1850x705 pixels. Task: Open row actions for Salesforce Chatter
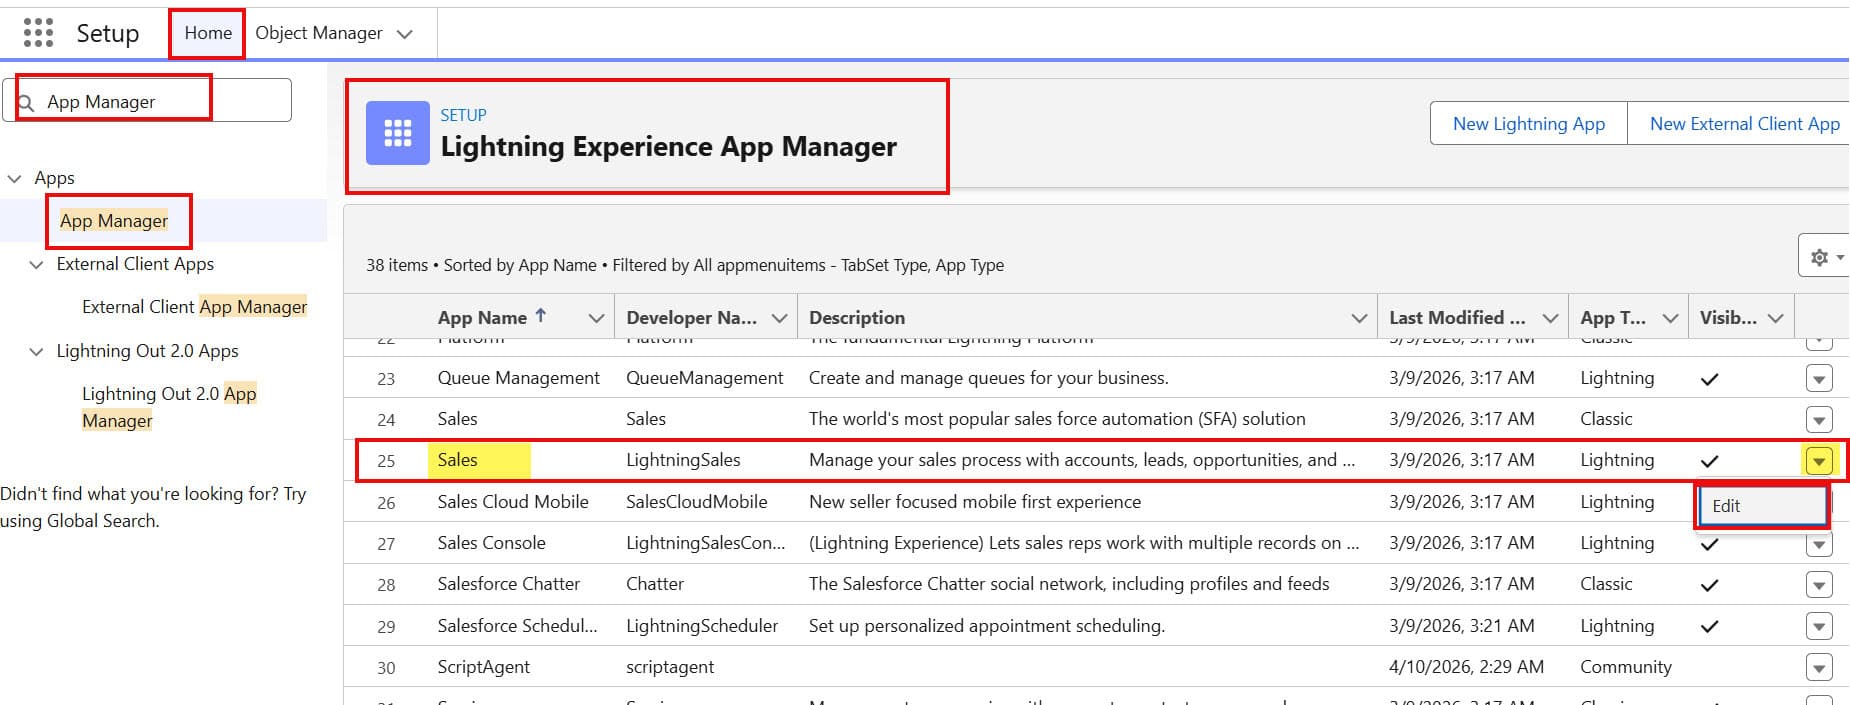coord(1819,585)
